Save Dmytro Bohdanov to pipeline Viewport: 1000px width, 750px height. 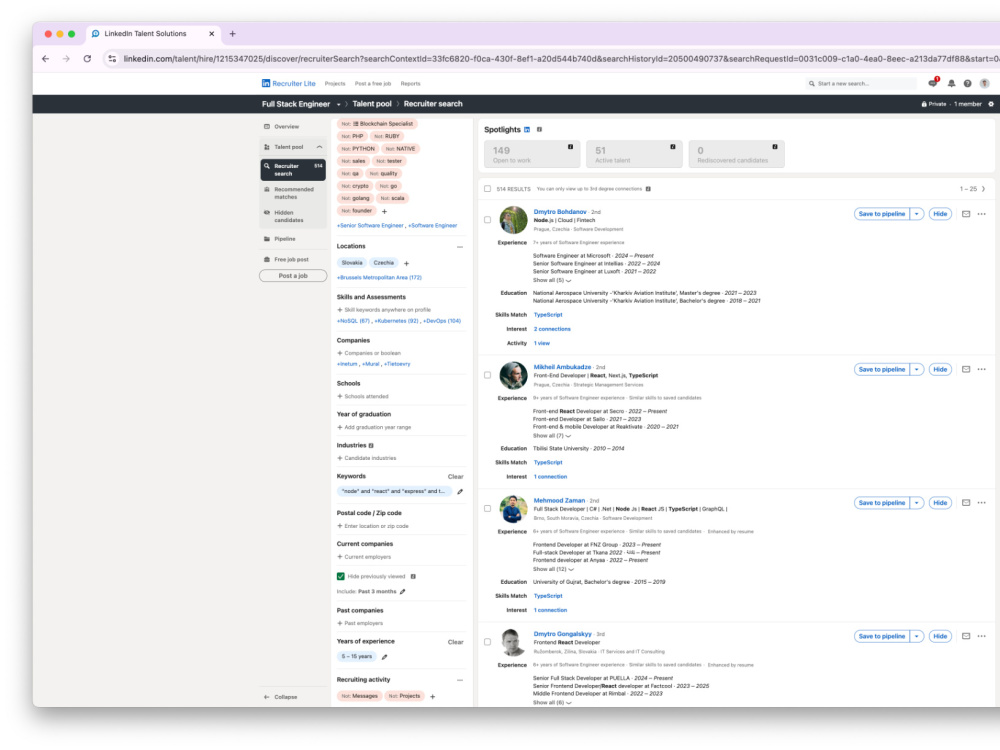(881, 214)
